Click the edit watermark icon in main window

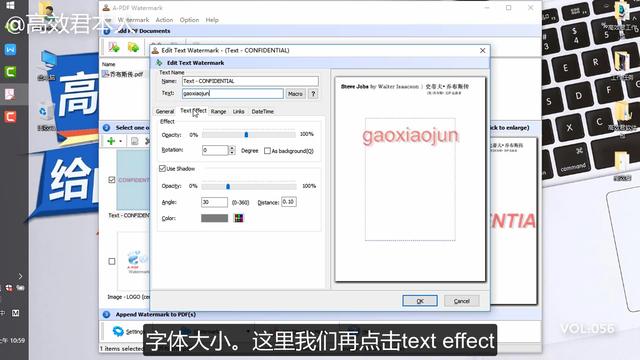pyautogui.click(x=134, y=141)
